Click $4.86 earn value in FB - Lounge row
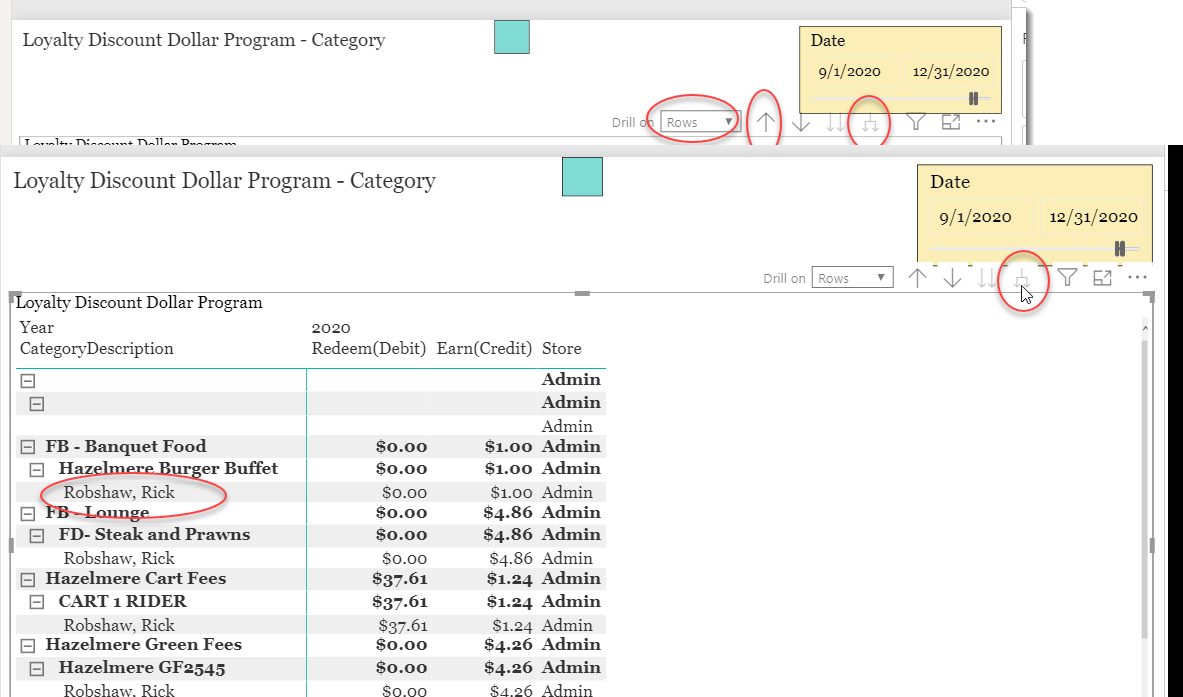The image size is (1183, 697). pyautogui.click(x=509, y=513)
